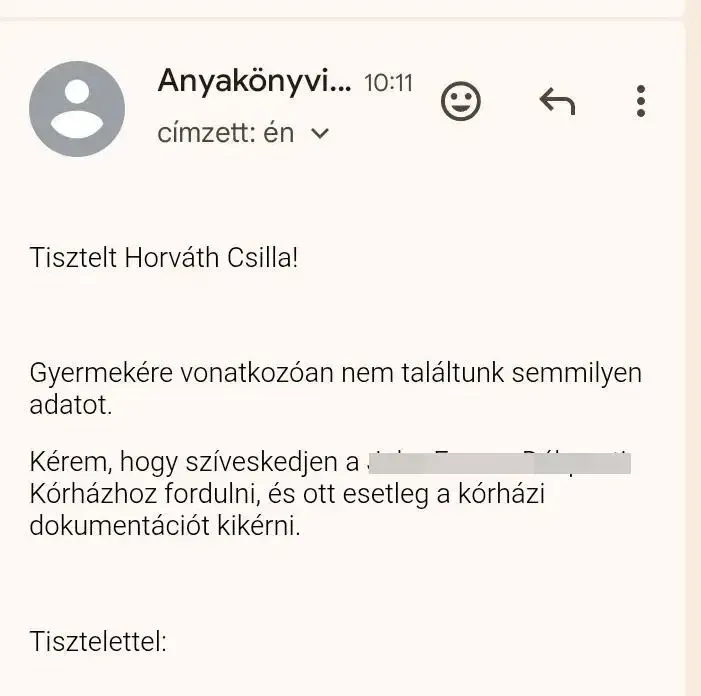Click the name 'Csilla' in the greeting
Viewport: 701px width, 696px height.
click(x=262, y=257)
